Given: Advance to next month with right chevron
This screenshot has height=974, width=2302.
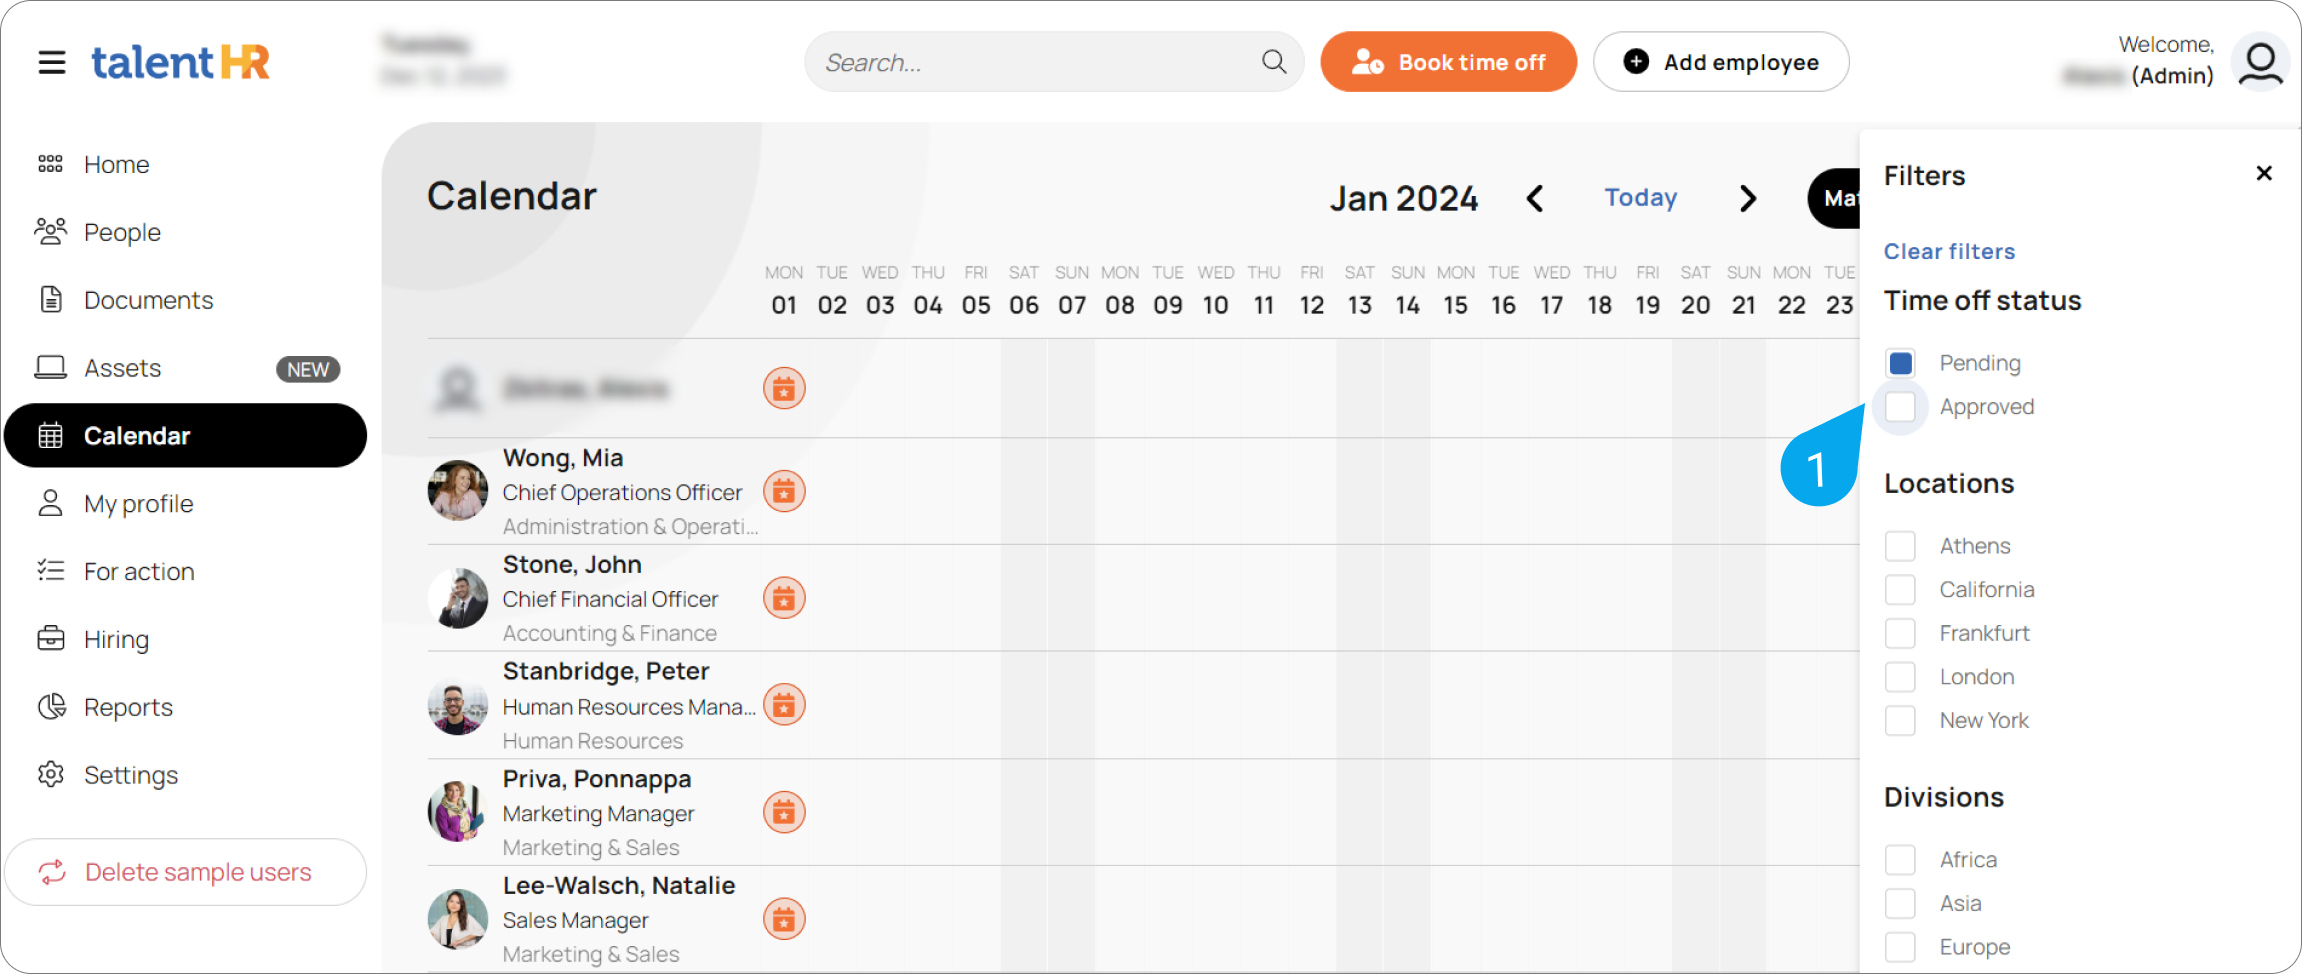Looking at the screenshot, I should pos(1747,198).
